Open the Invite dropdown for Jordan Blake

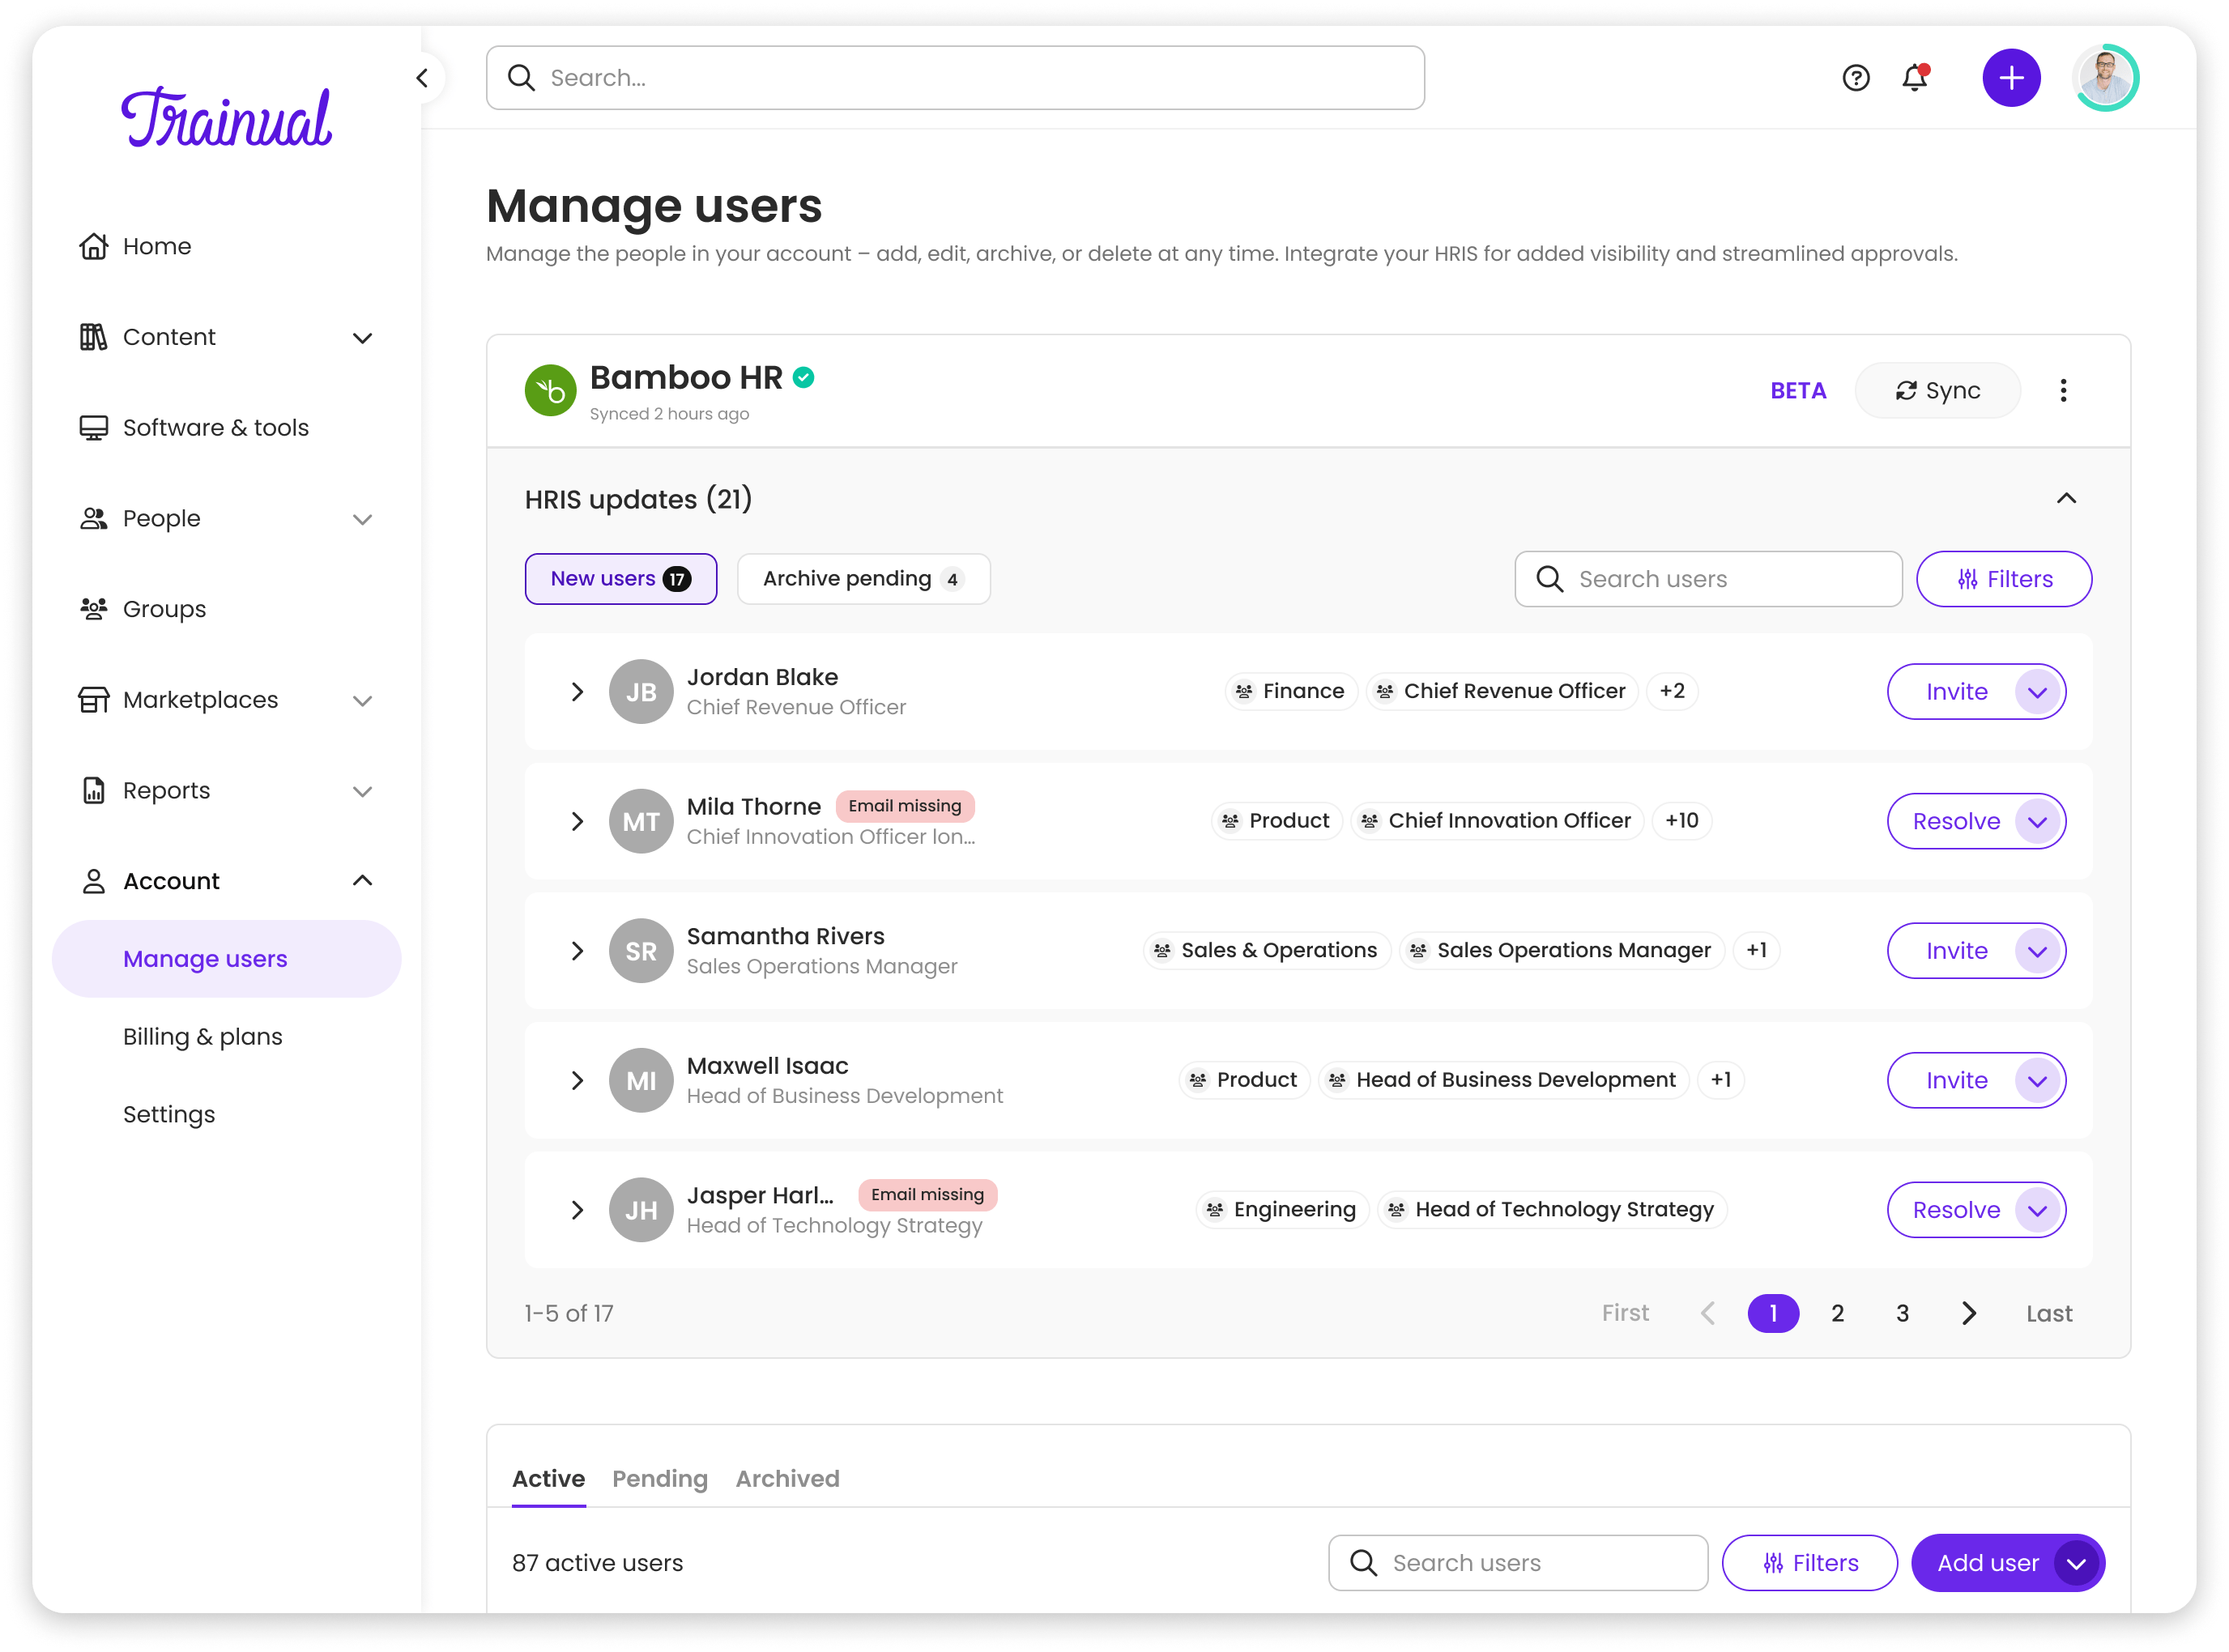point(2038,692)
